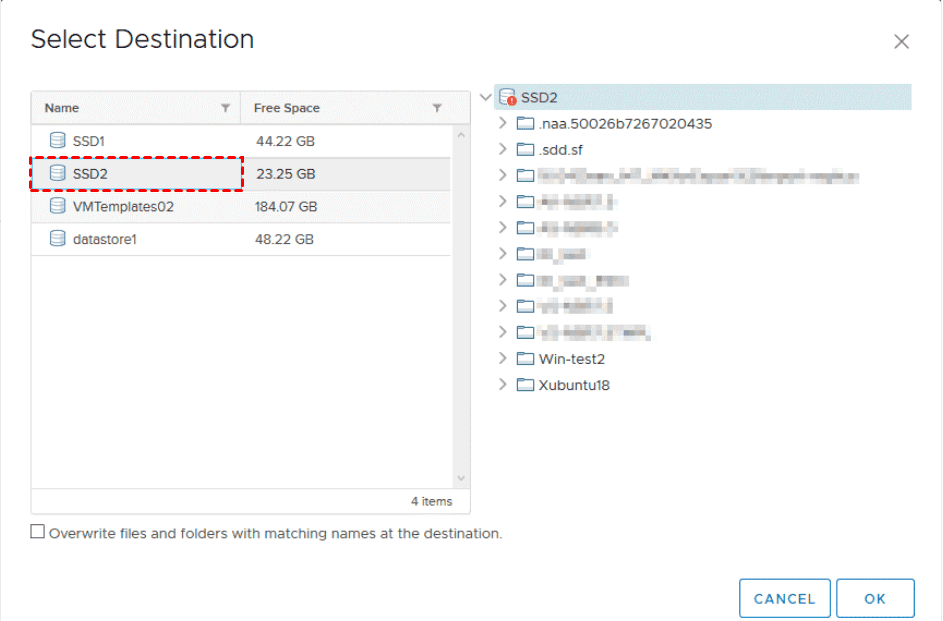Click the CANCEL button

[x=784, y=598]
